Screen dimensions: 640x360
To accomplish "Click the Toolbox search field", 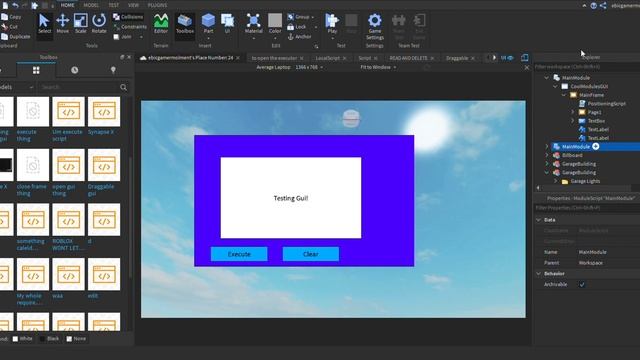I will point(79,87).
